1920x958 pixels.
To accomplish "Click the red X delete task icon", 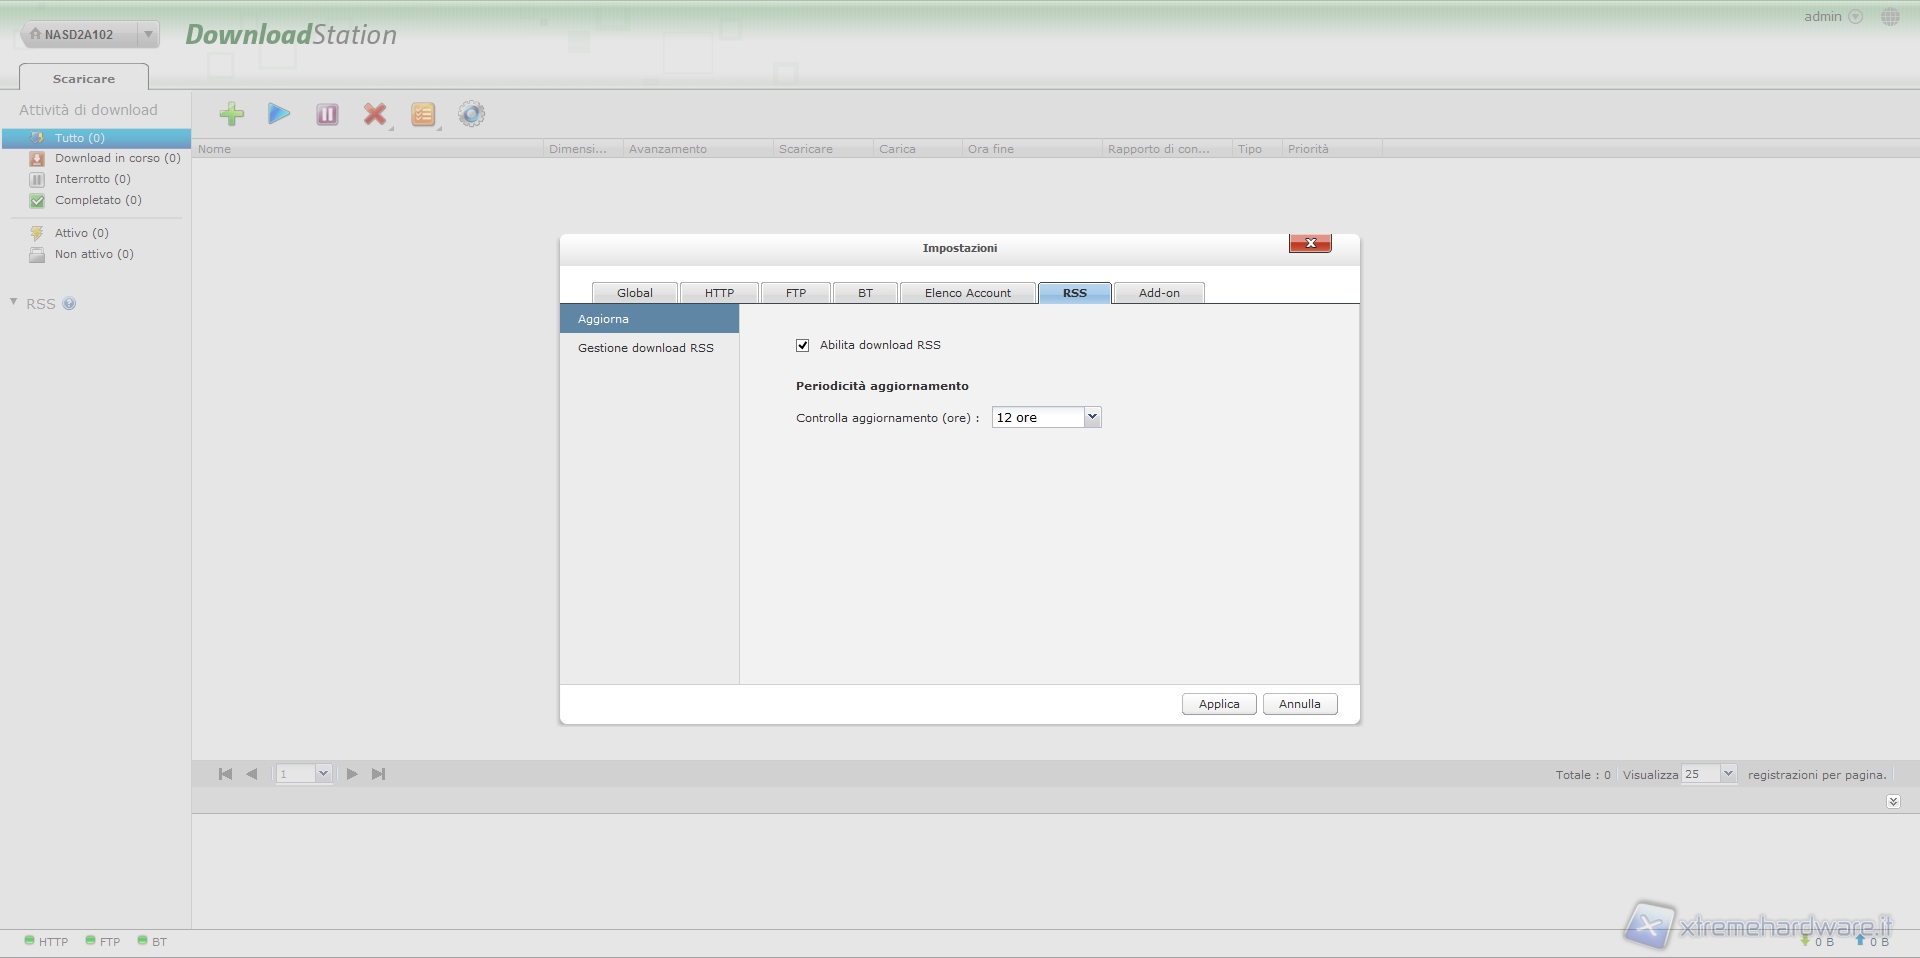I will pyautogui.click(x=375, y=114).
